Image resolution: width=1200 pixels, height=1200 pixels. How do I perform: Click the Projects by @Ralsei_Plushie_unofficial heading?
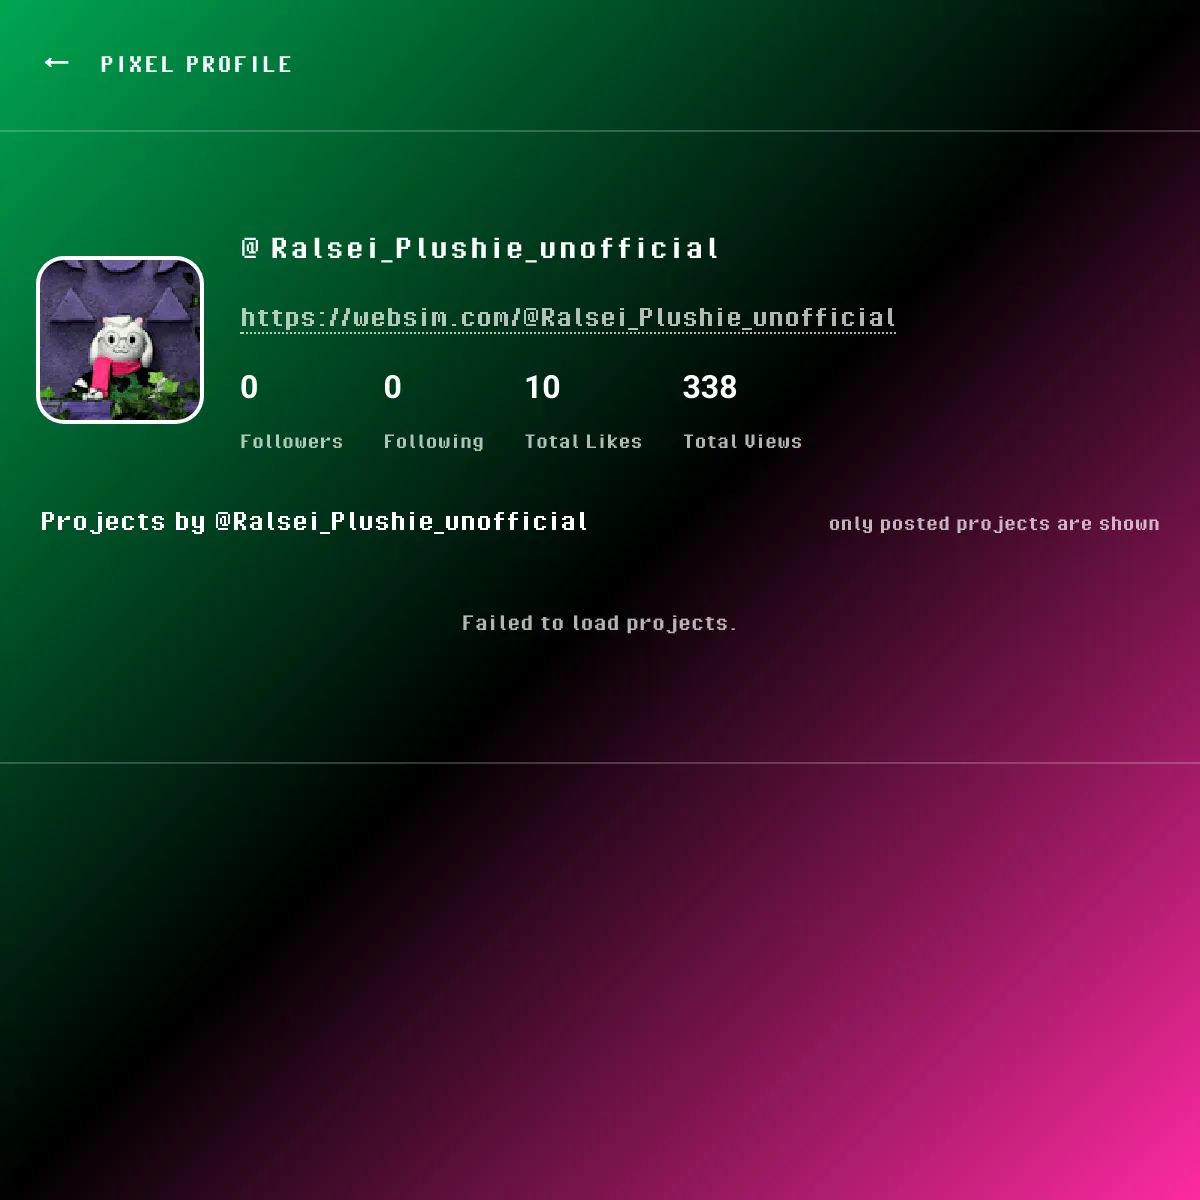314,522
